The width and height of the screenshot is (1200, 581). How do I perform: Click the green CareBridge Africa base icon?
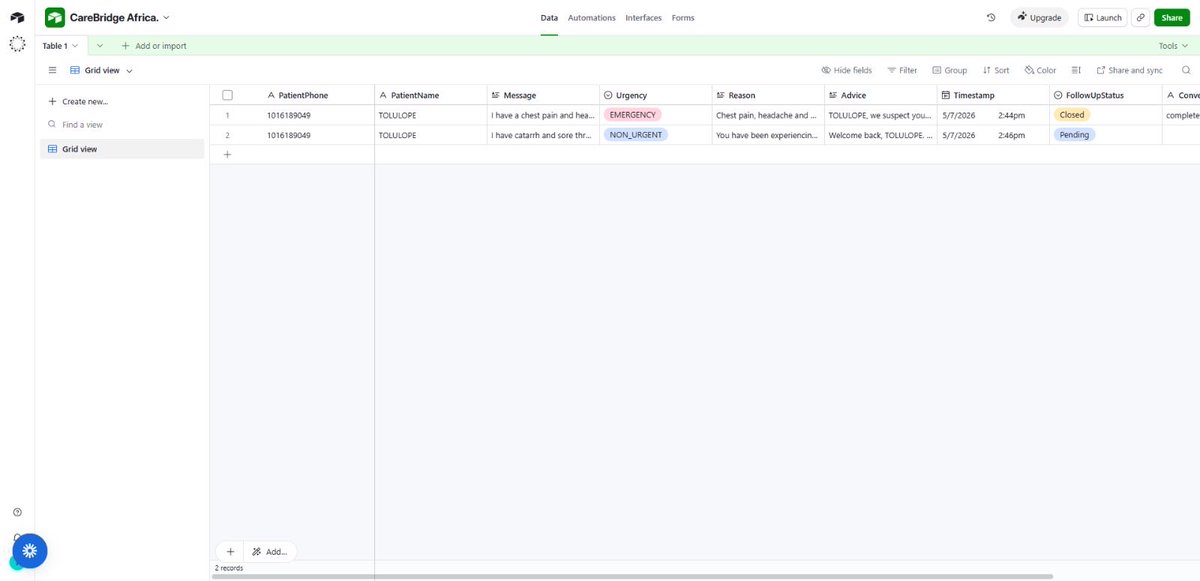point(55,17)
